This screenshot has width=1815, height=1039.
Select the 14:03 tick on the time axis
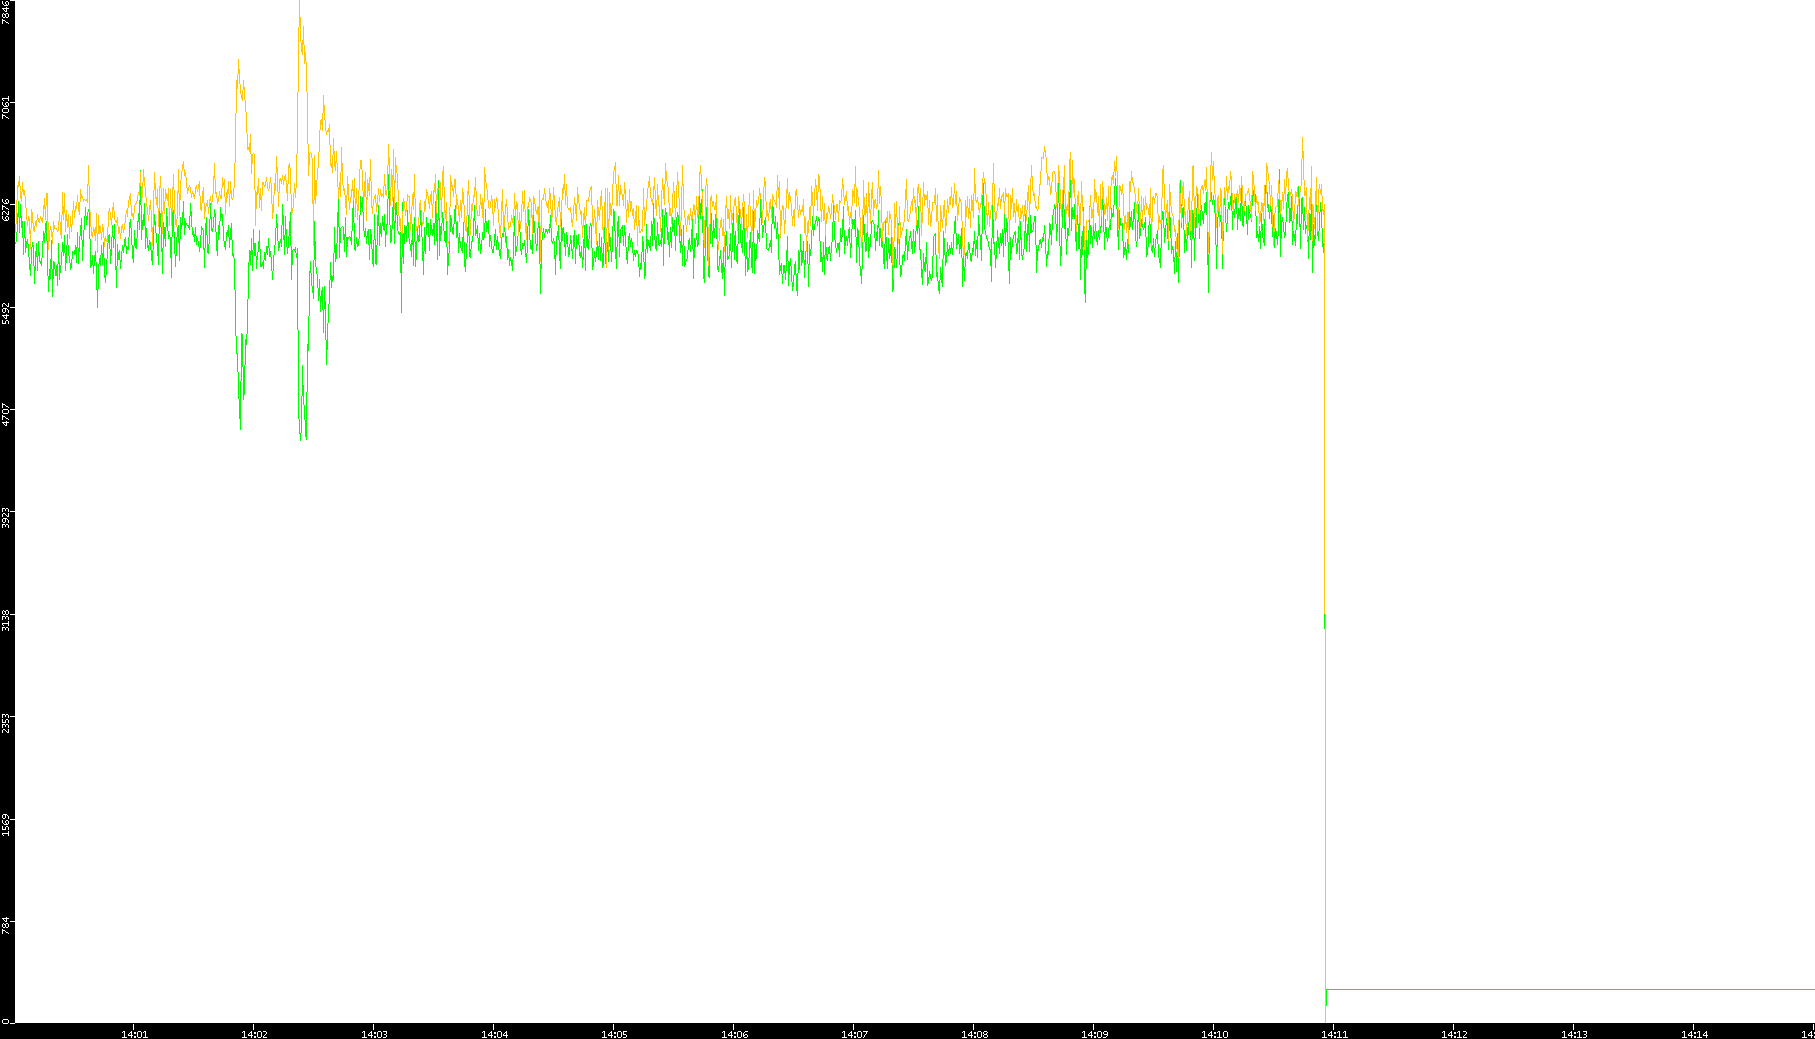(374, 1034)
